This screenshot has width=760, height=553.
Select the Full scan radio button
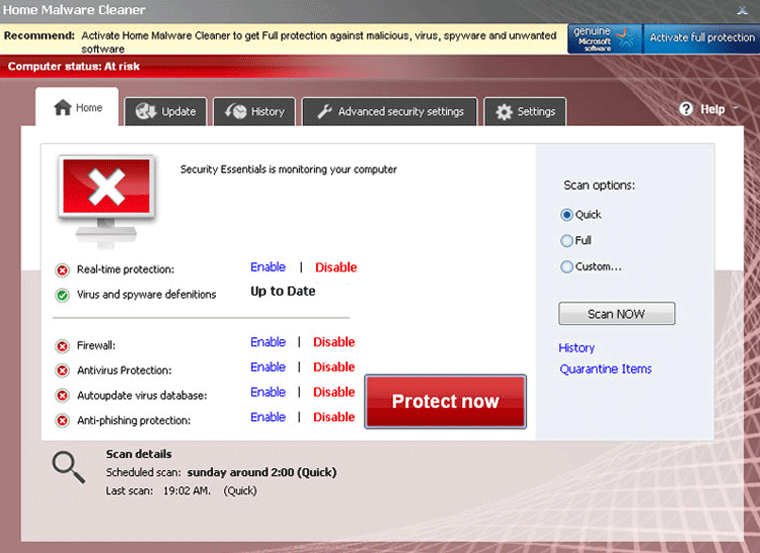[567, 241]
